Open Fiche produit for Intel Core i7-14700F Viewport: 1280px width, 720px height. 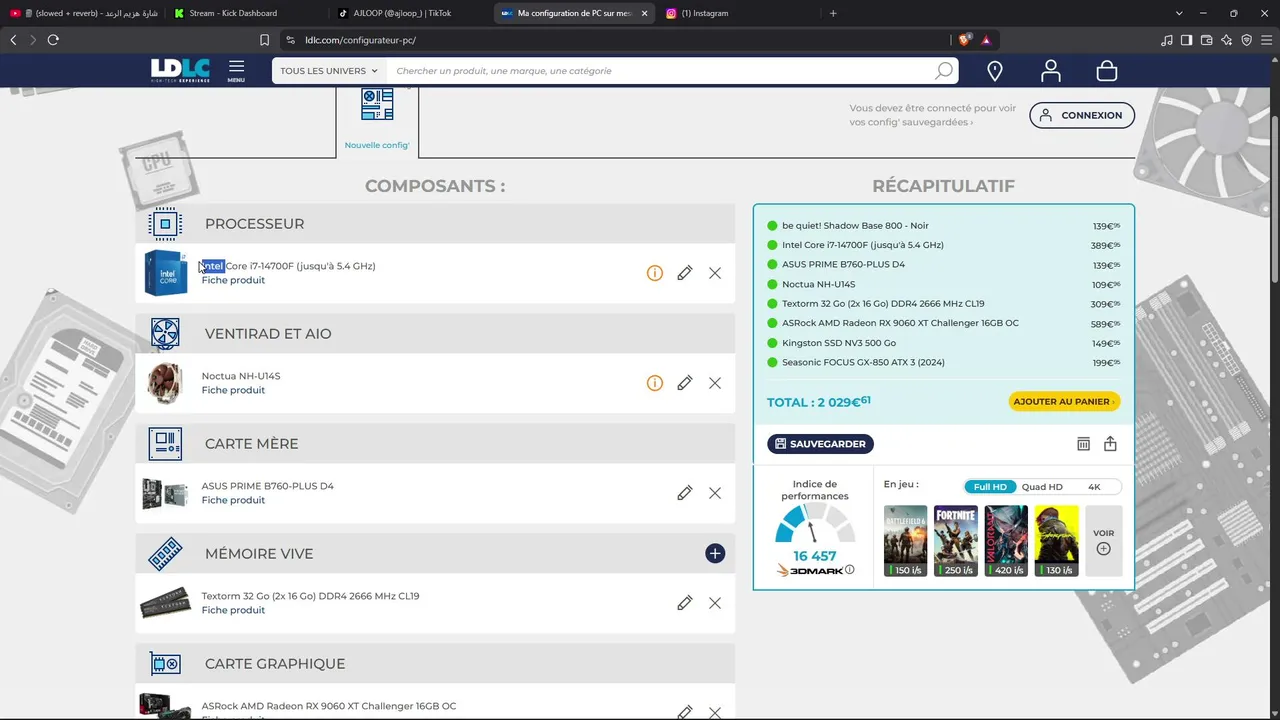click(x=233, y=280)
